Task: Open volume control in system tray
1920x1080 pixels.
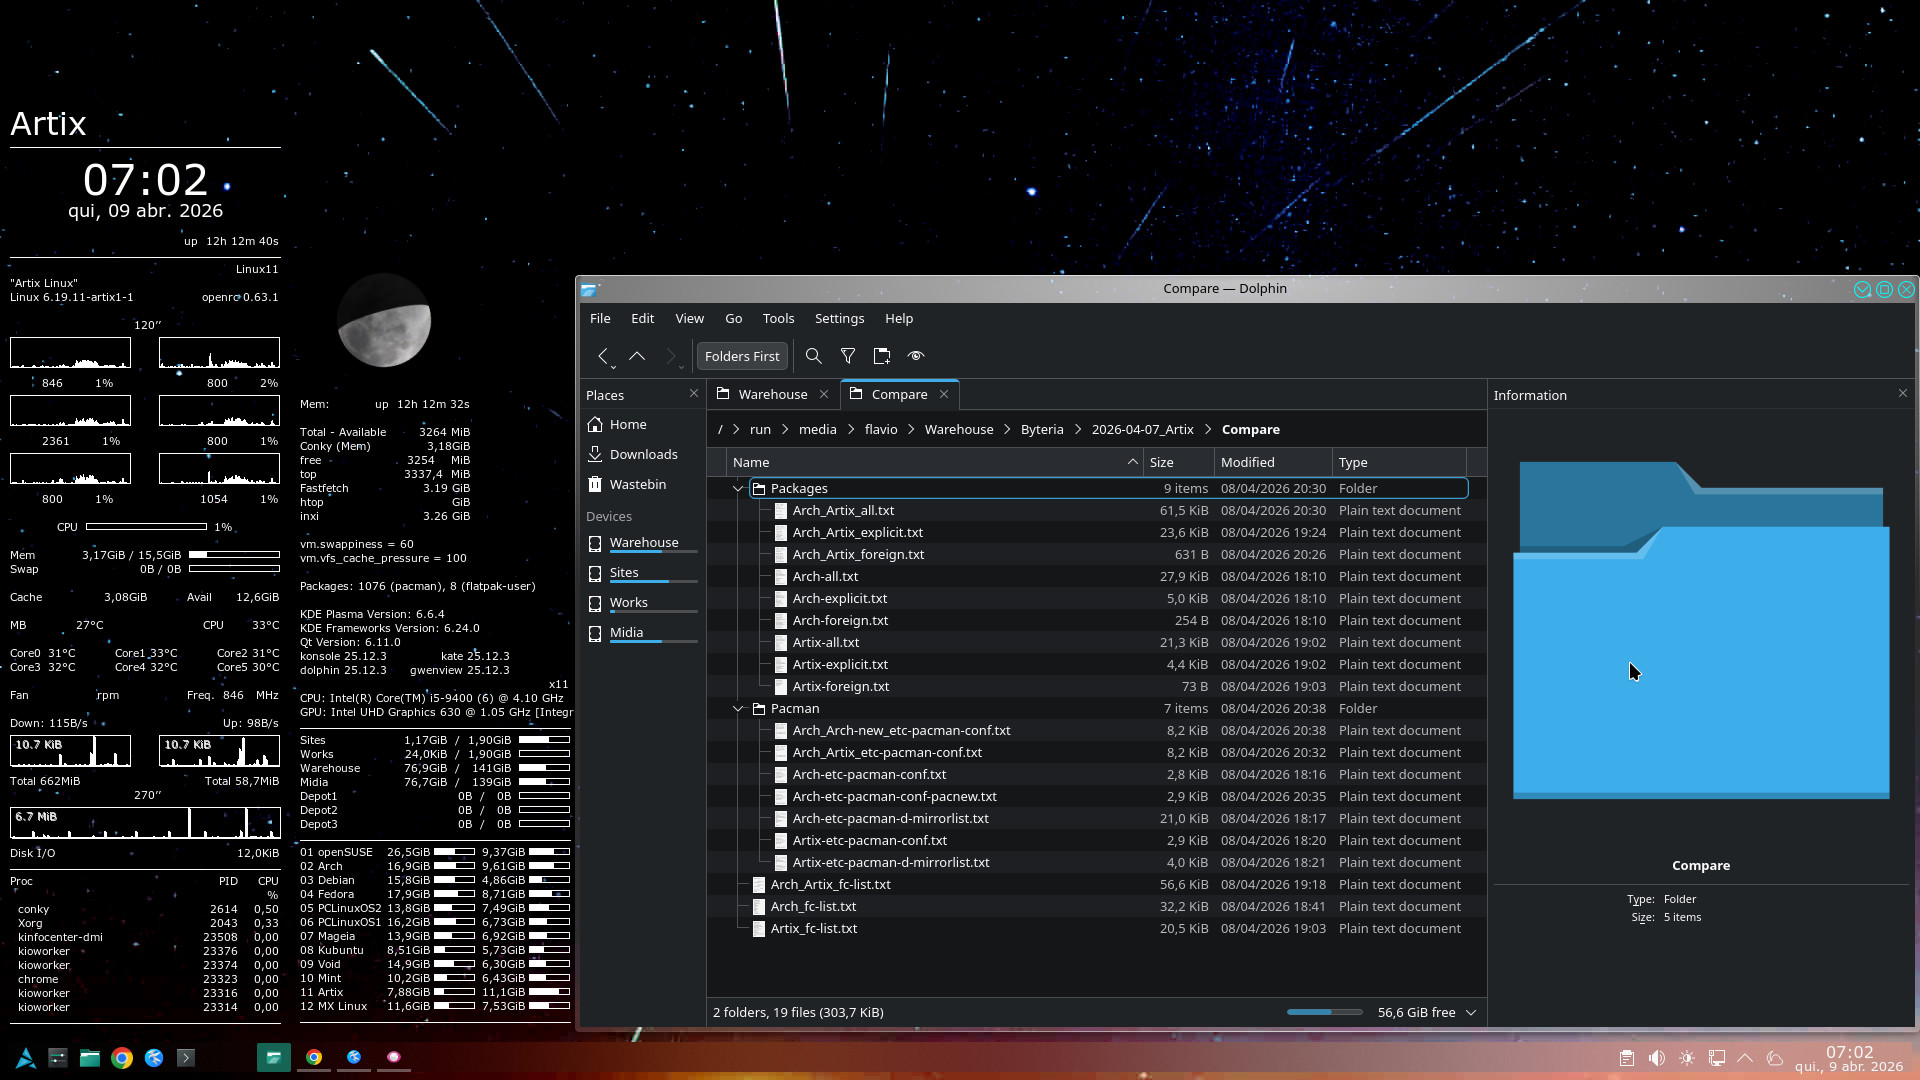Action: coord(1657,1058)
